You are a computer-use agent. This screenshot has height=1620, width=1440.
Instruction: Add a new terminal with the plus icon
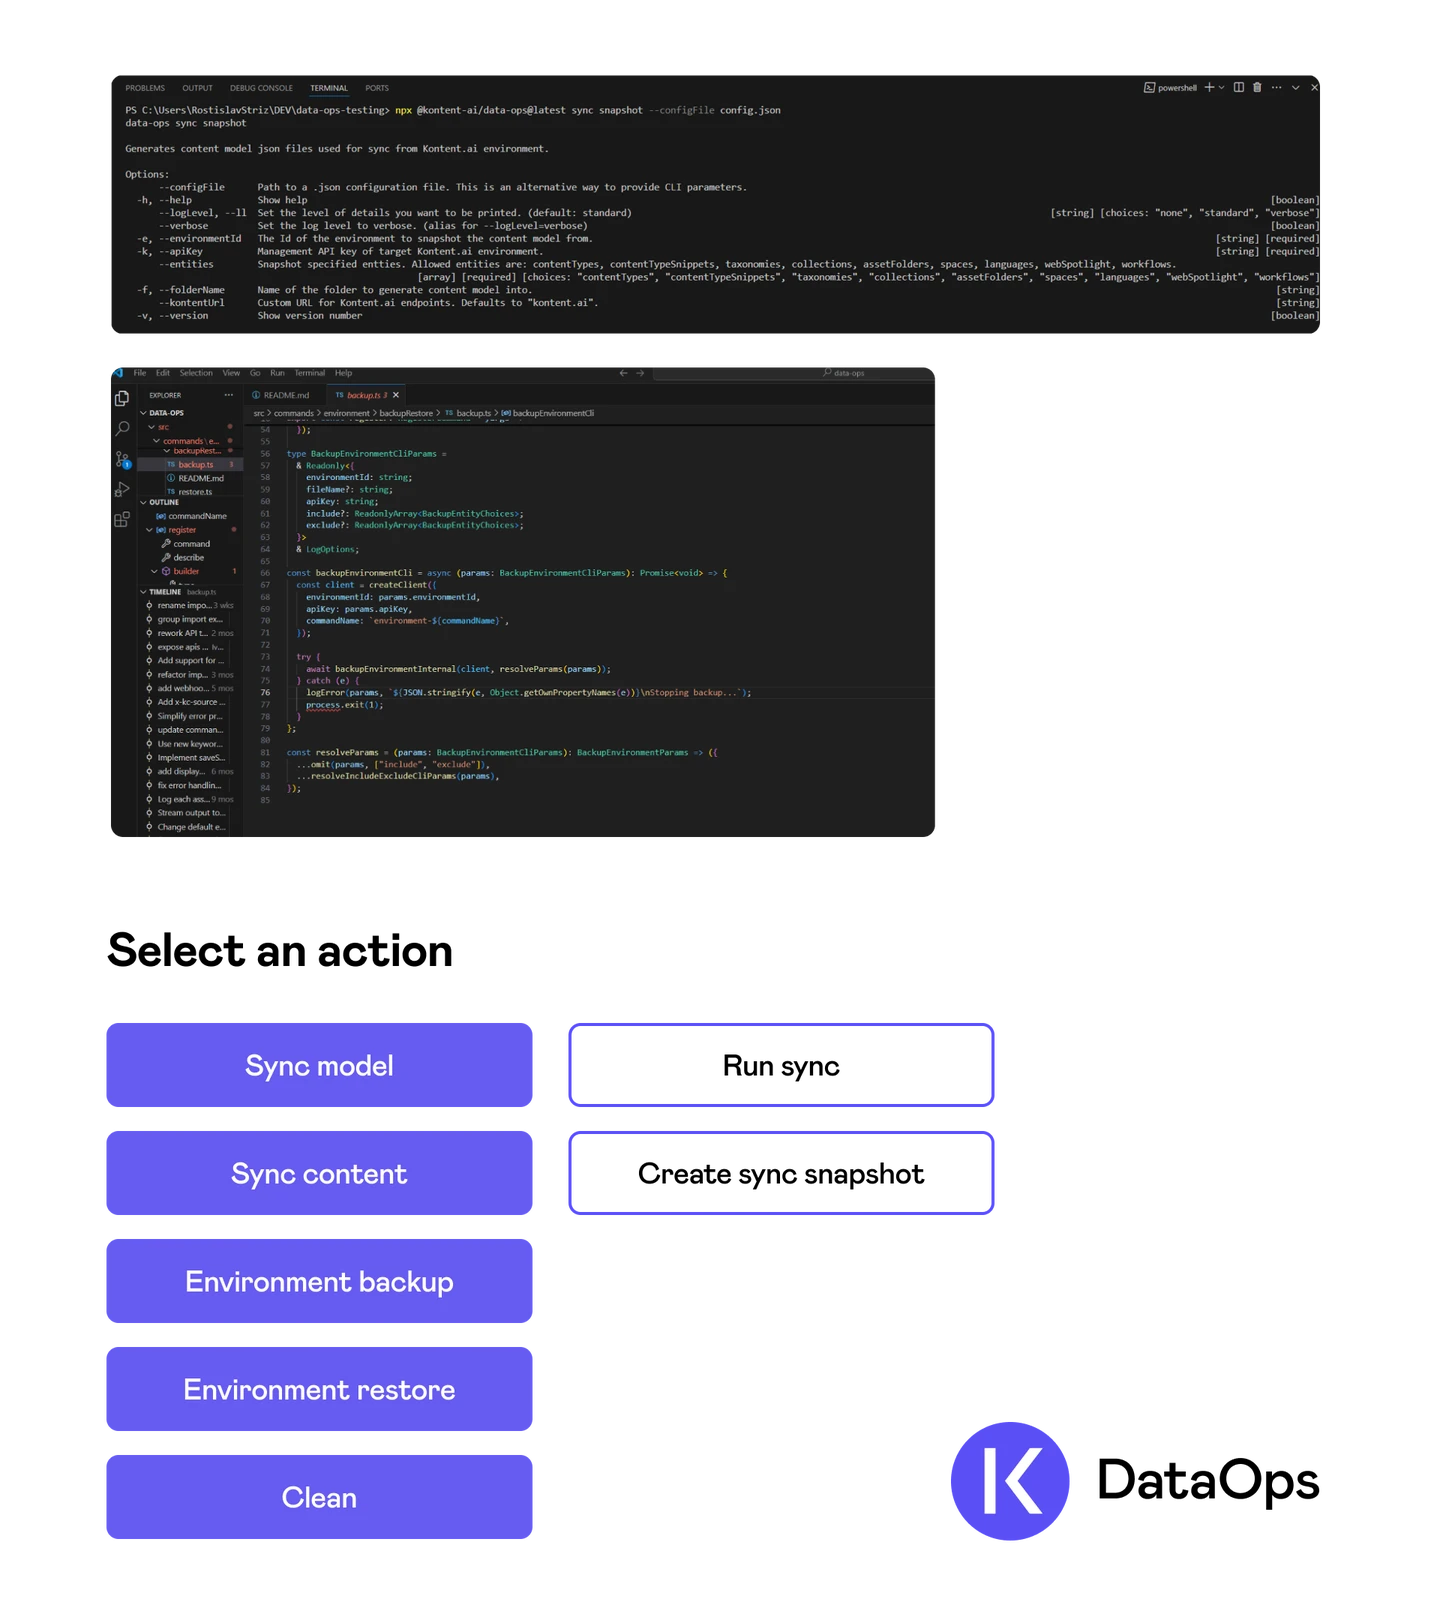coord(1209,88)
